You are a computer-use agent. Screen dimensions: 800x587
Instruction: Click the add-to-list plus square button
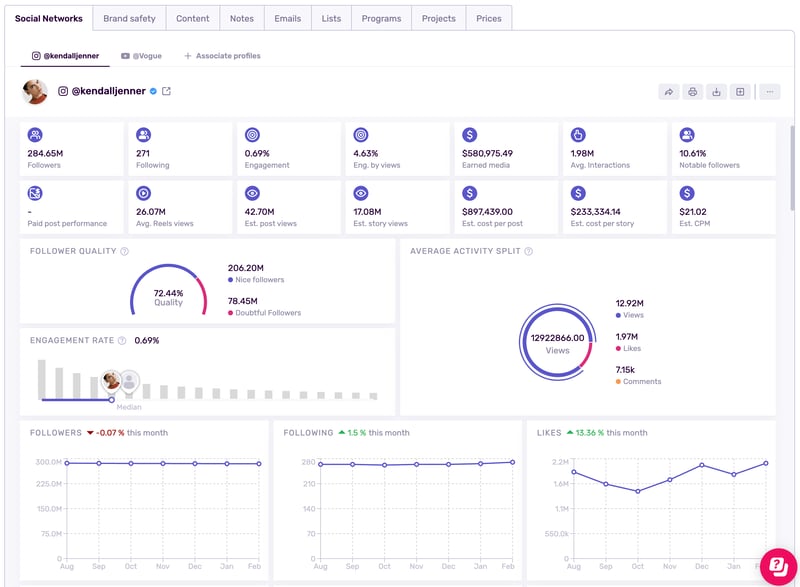tap(740, 92)
